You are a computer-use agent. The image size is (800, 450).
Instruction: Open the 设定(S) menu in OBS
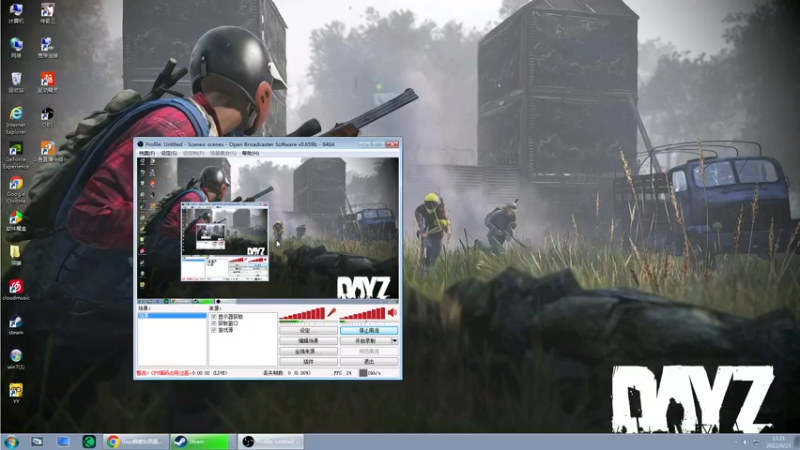pyautogui.click(x=169, y=153)
